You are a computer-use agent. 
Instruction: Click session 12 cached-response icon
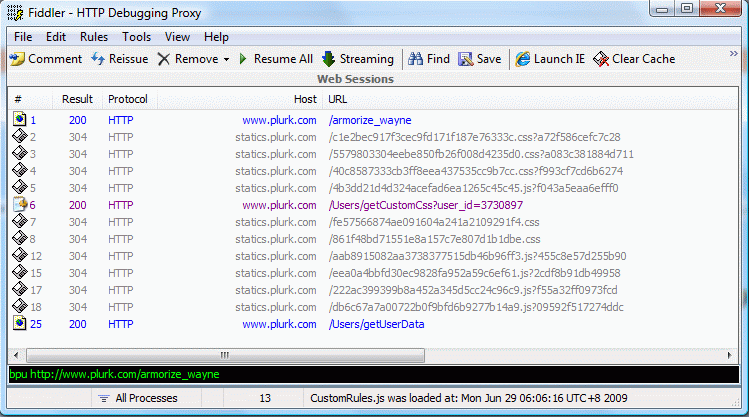20,255
